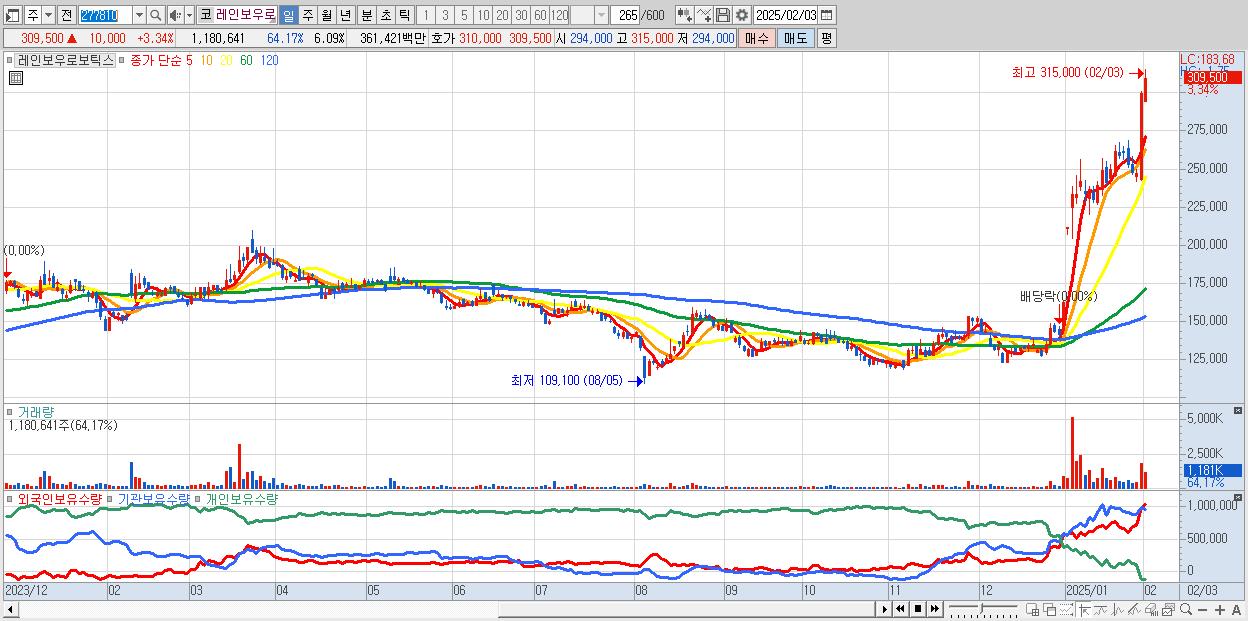The height and width of the screenshot is (621, 1248).
Task: Click the trend line drawing icon
Action: 1101,610
